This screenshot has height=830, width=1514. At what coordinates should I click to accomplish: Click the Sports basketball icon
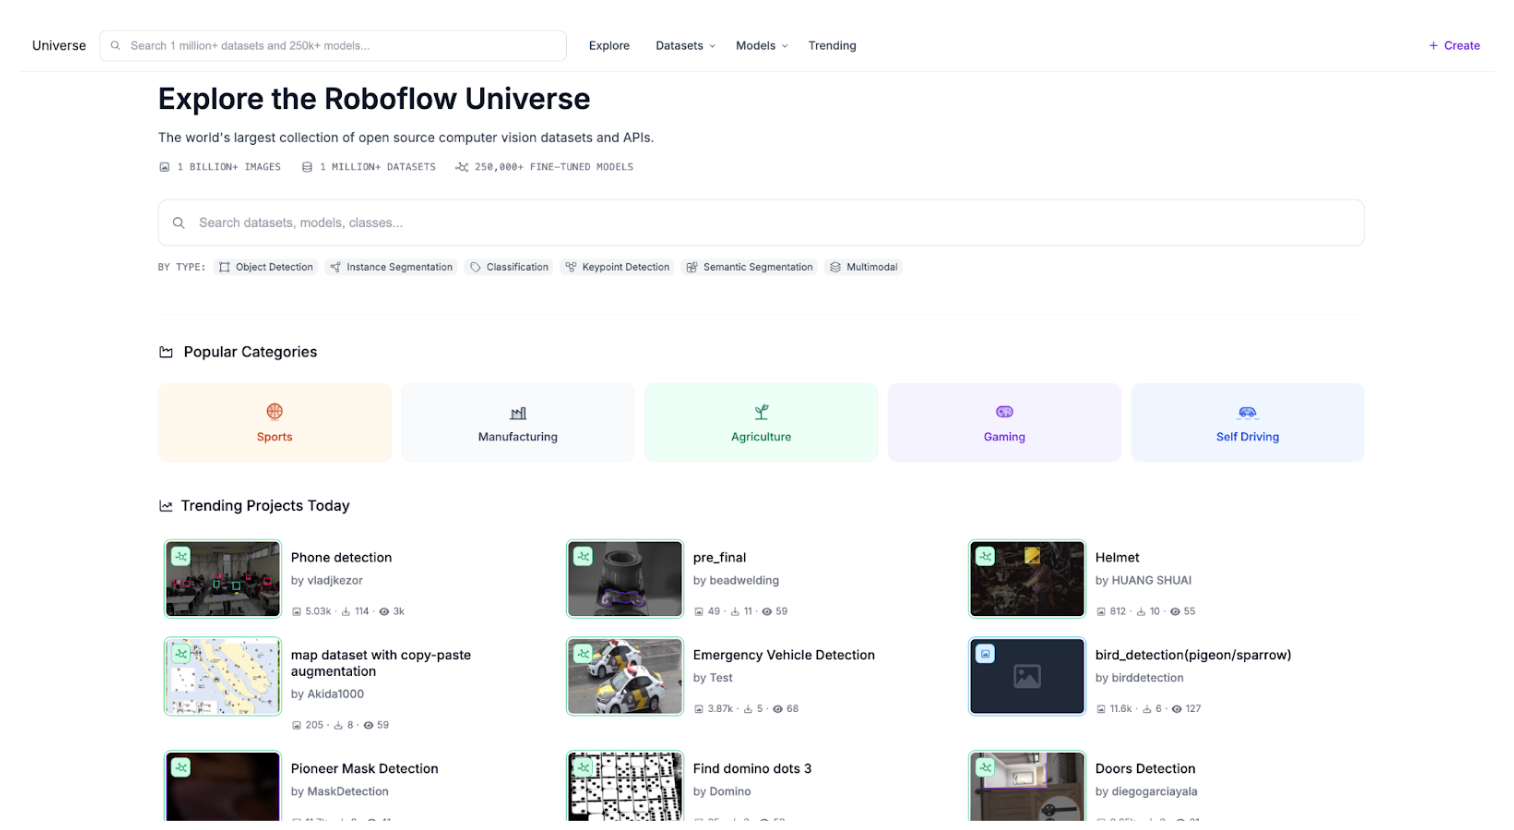[274, 412]
